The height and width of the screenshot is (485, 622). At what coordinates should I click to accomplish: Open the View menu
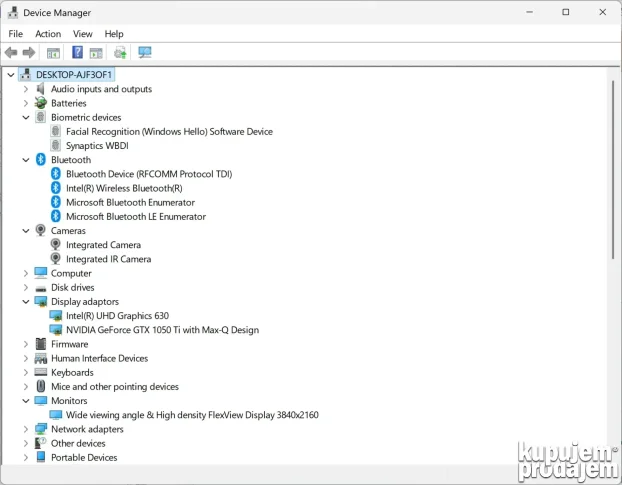point(83,34)
